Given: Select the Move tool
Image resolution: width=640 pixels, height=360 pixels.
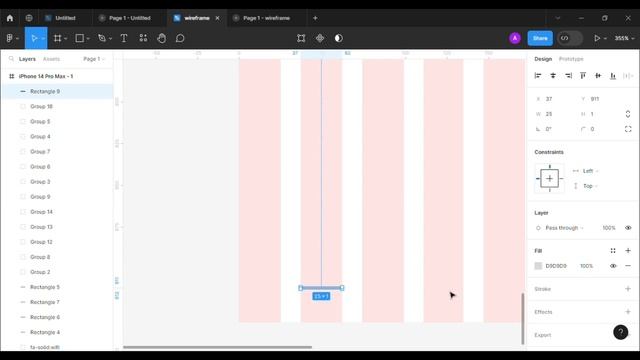Looking at the screenshot, I should click(x=34, y=38).
